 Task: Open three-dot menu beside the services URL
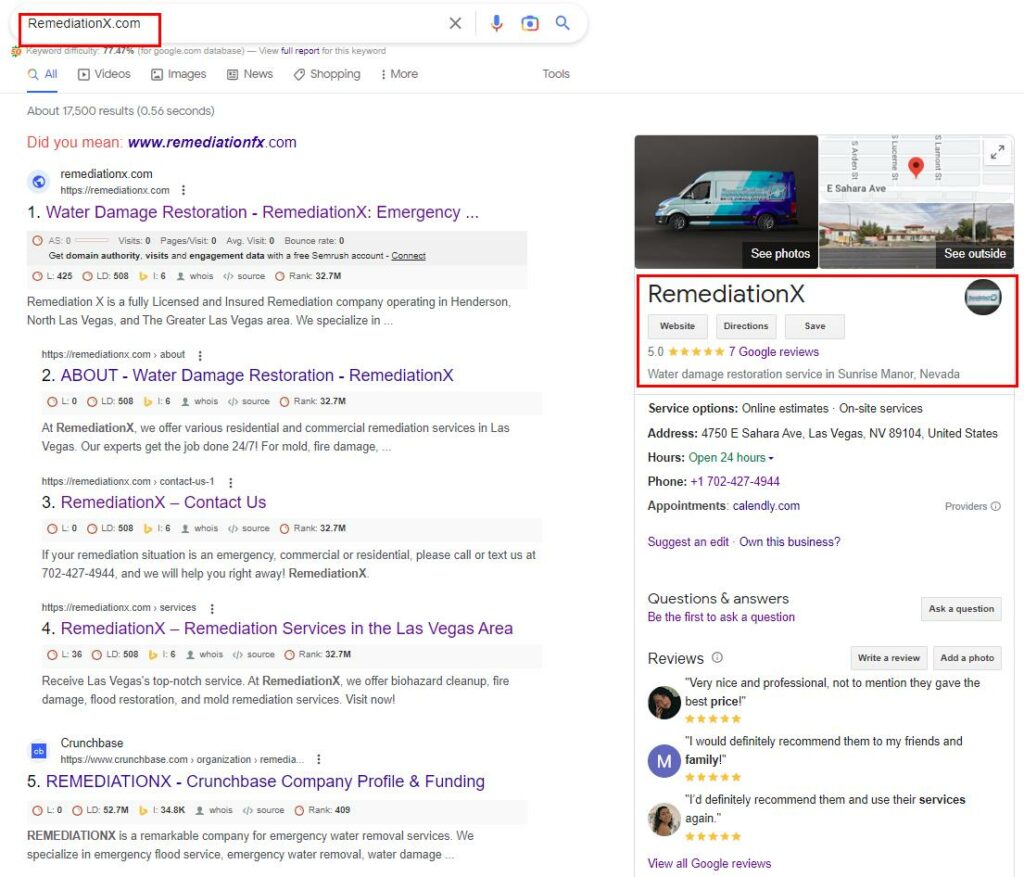click(212, 608)
